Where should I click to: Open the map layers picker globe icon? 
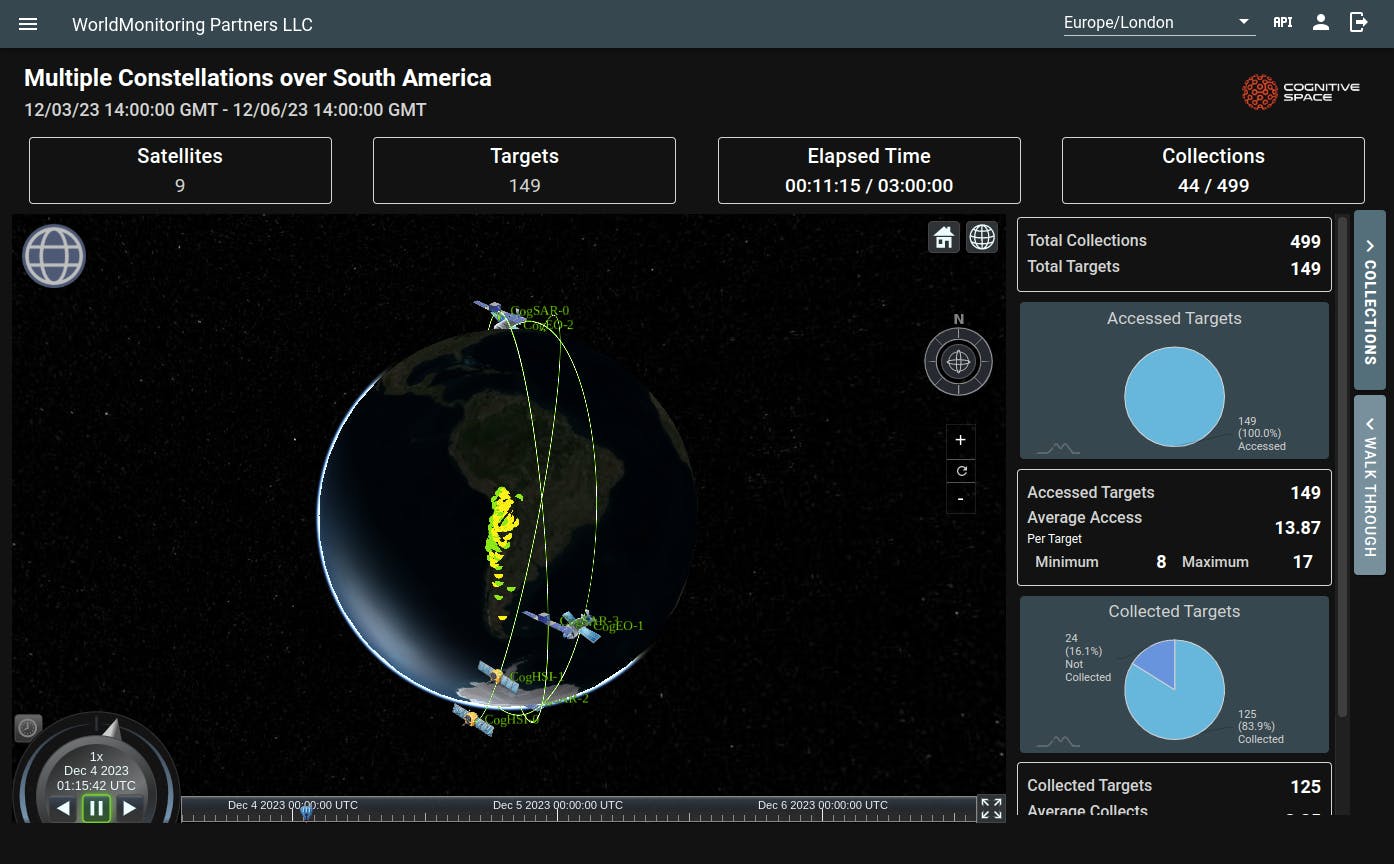(53, 255)
